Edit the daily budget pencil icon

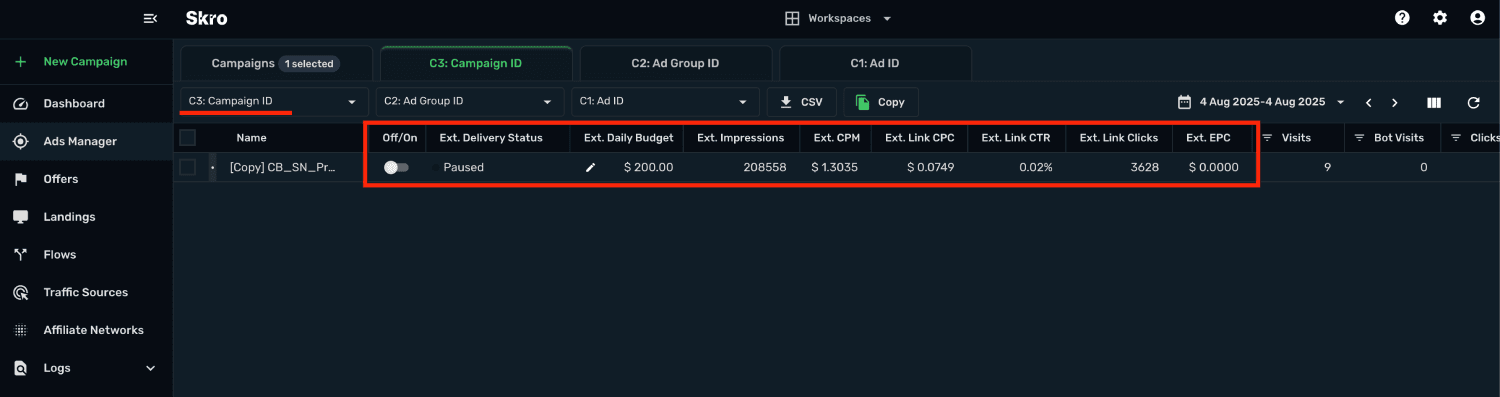(590, 167)
